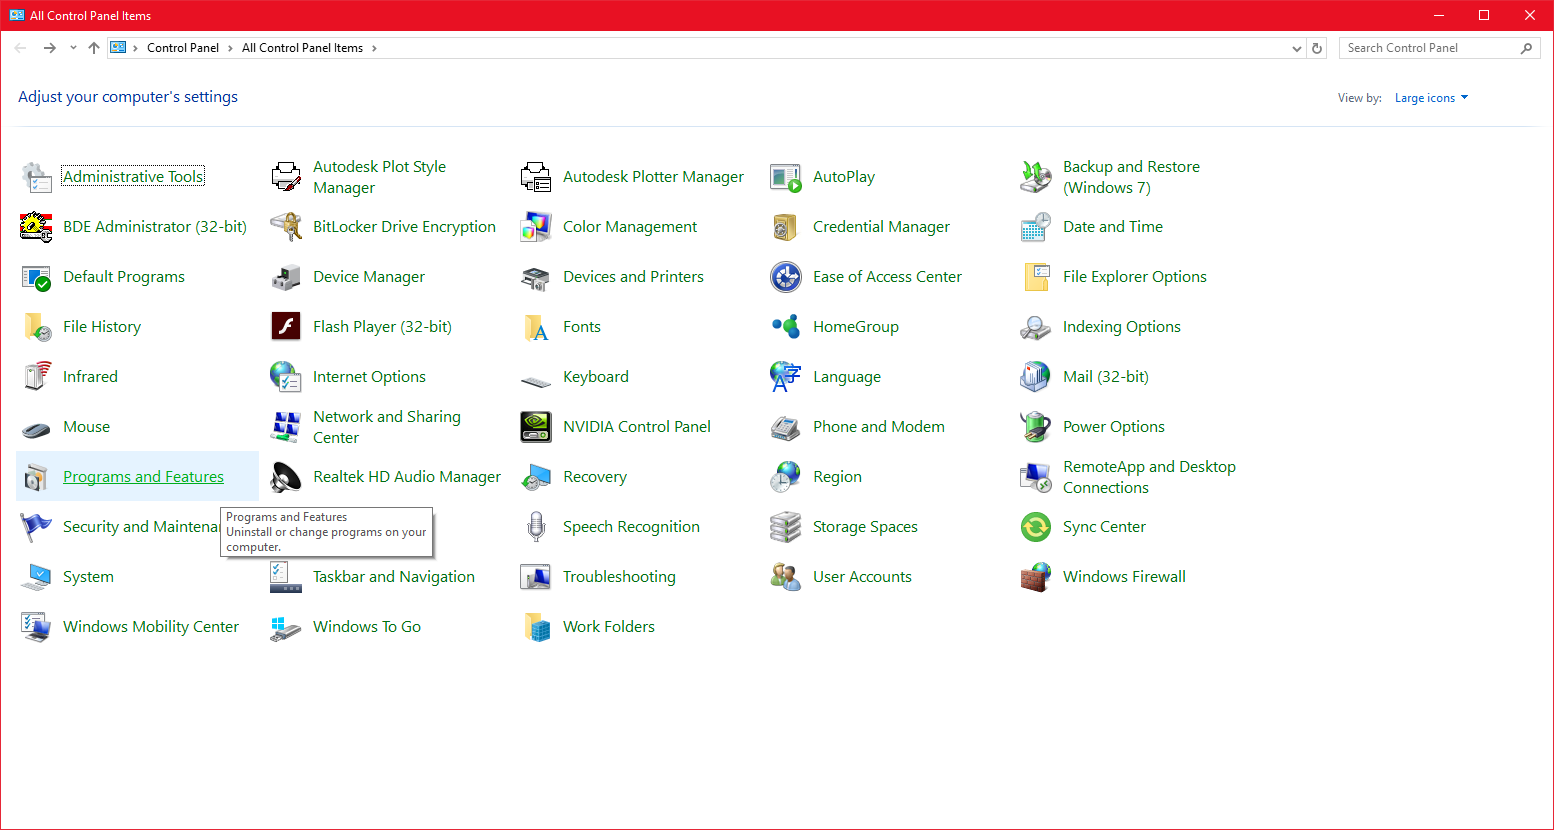Open the HomeGroup icon
1554x830 pixels.
tap(786, 327)
